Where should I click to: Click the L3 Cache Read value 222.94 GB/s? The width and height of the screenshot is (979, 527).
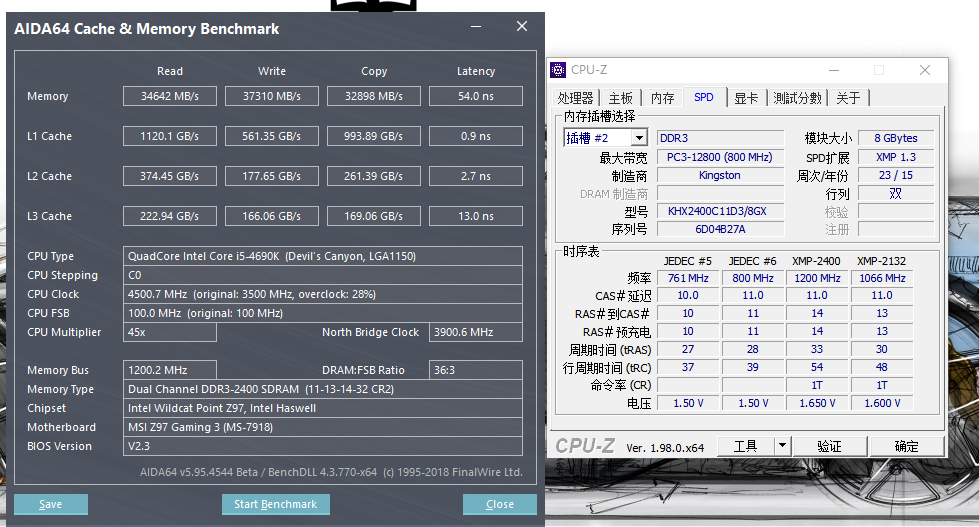(x=170, y=216)
